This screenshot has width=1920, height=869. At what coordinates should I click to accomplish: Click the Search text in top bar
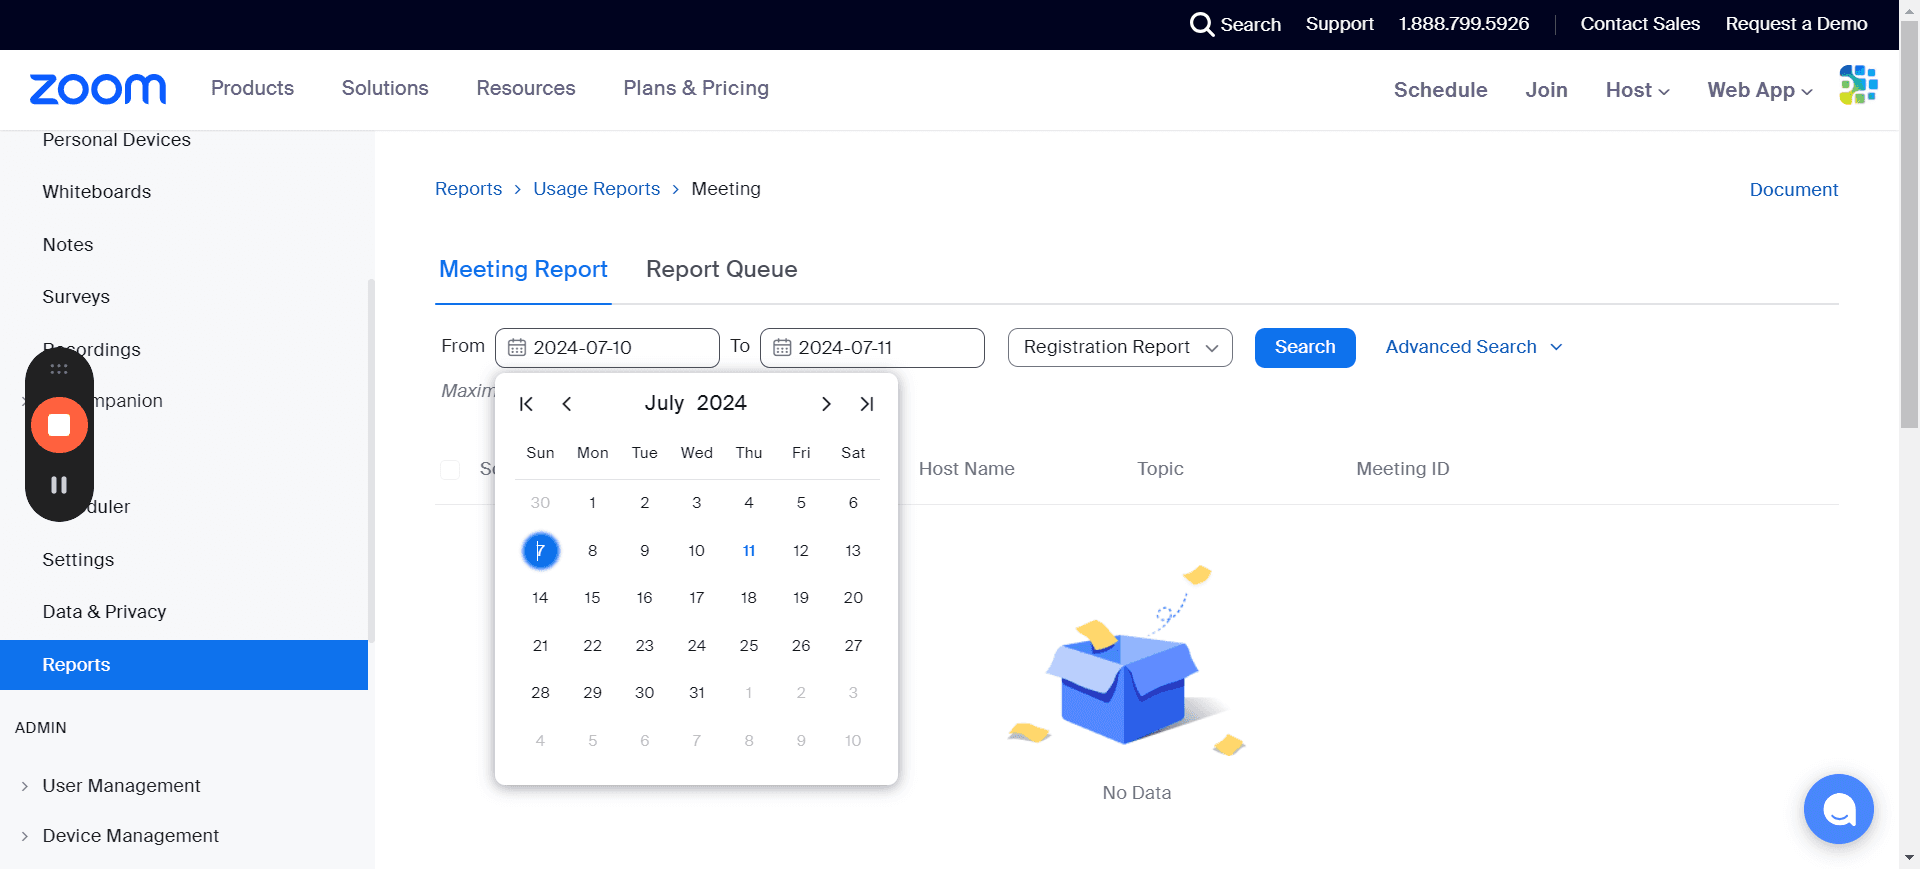(1250, 24)
